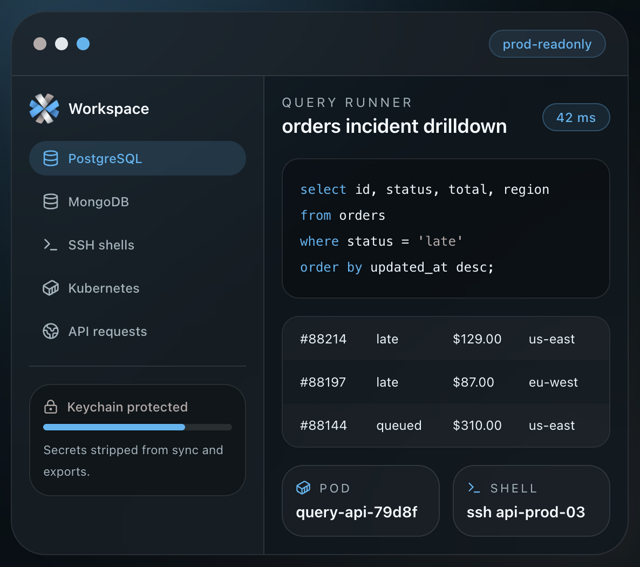Click the 'from orders' query line

coord(342,215)
